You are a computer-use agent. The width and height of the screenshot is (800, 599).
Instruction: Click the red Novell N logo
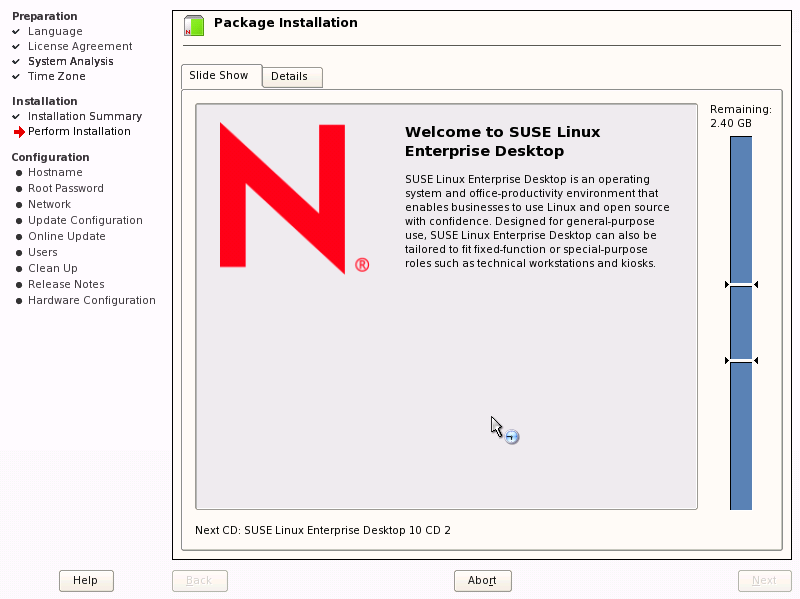[282, 198]
